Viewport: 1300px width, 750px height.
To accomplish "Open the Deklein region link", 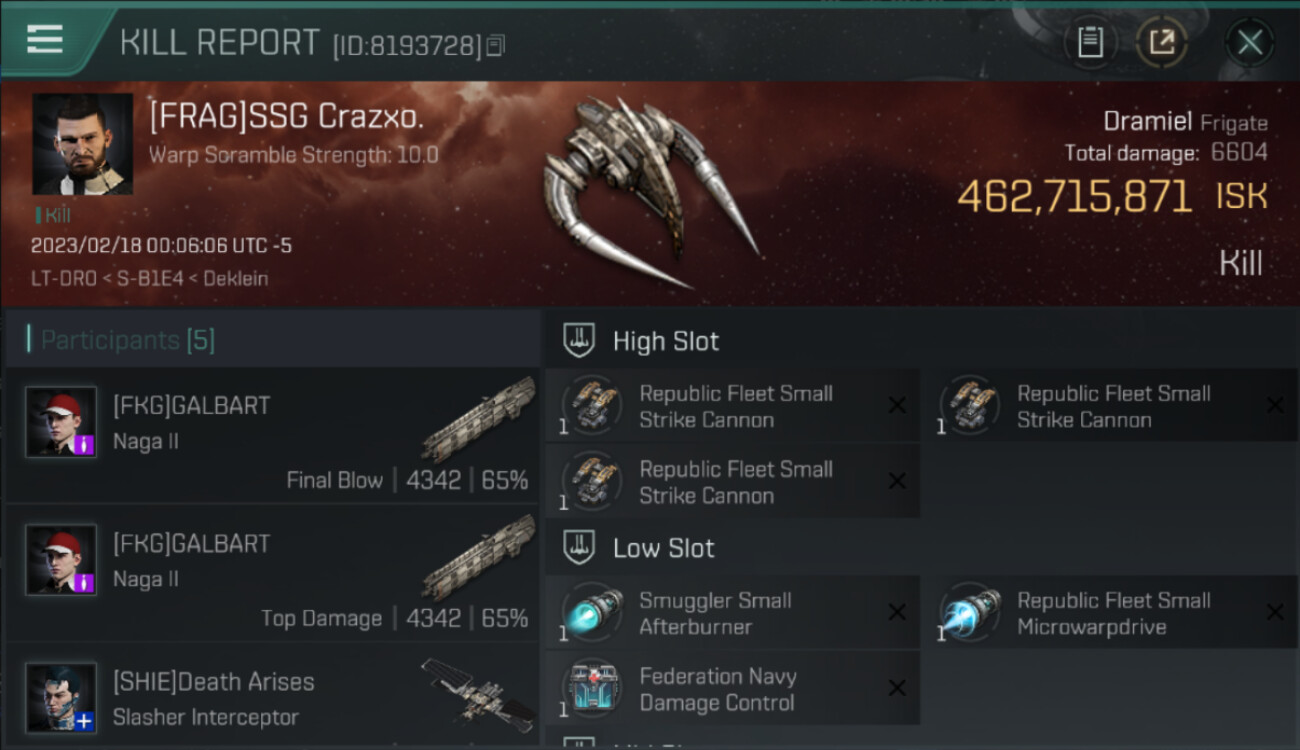I will point(236,279).
